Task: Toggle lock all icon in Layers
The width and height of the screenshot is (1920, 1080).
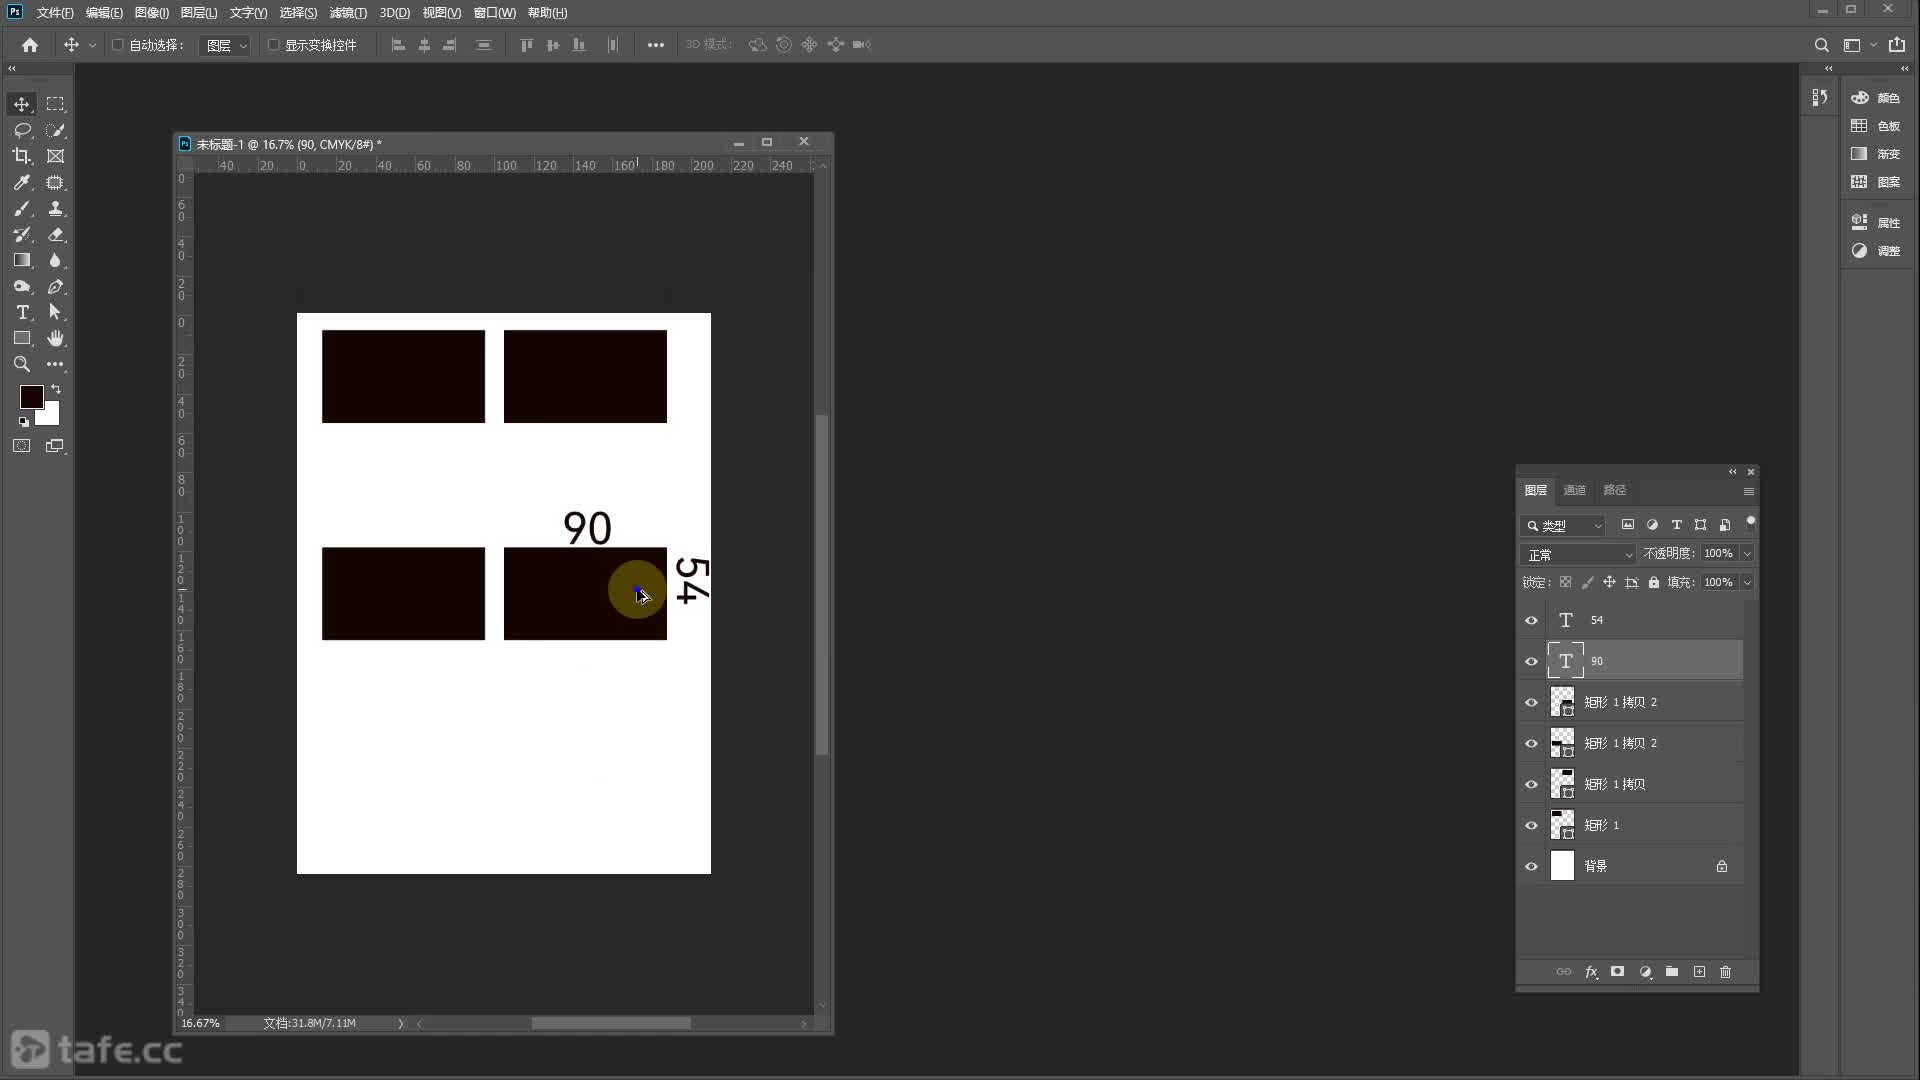Action: tap(1654, 582)
